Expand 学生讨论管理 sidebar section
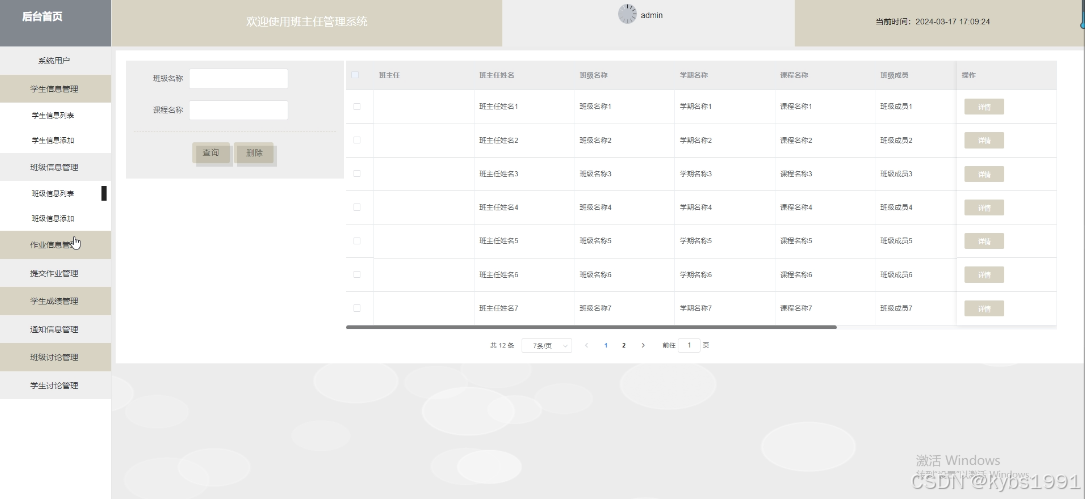This screenshot has width=1085, height=499. pos(55,385)
